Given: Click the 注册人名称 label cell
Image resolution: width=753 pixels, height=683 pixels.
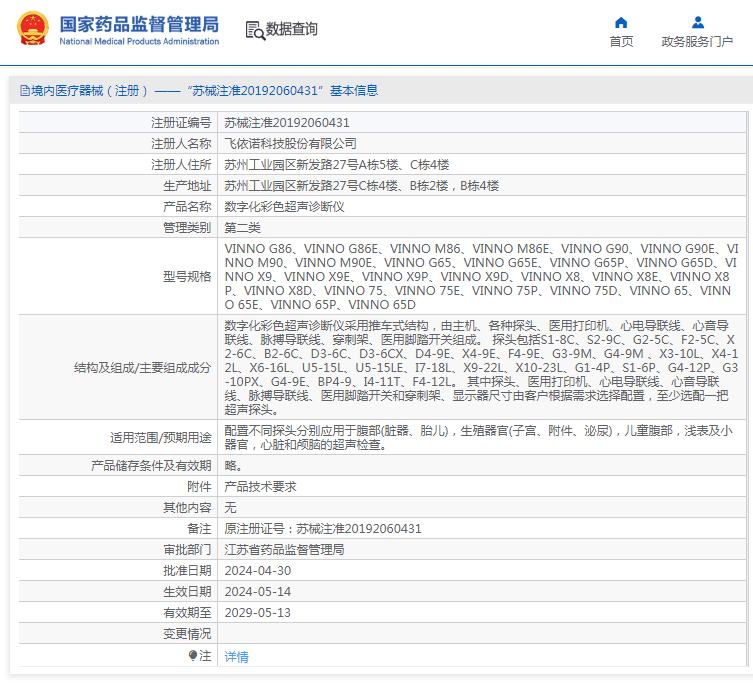Looking at the screenshot, I should pos(118,144).
